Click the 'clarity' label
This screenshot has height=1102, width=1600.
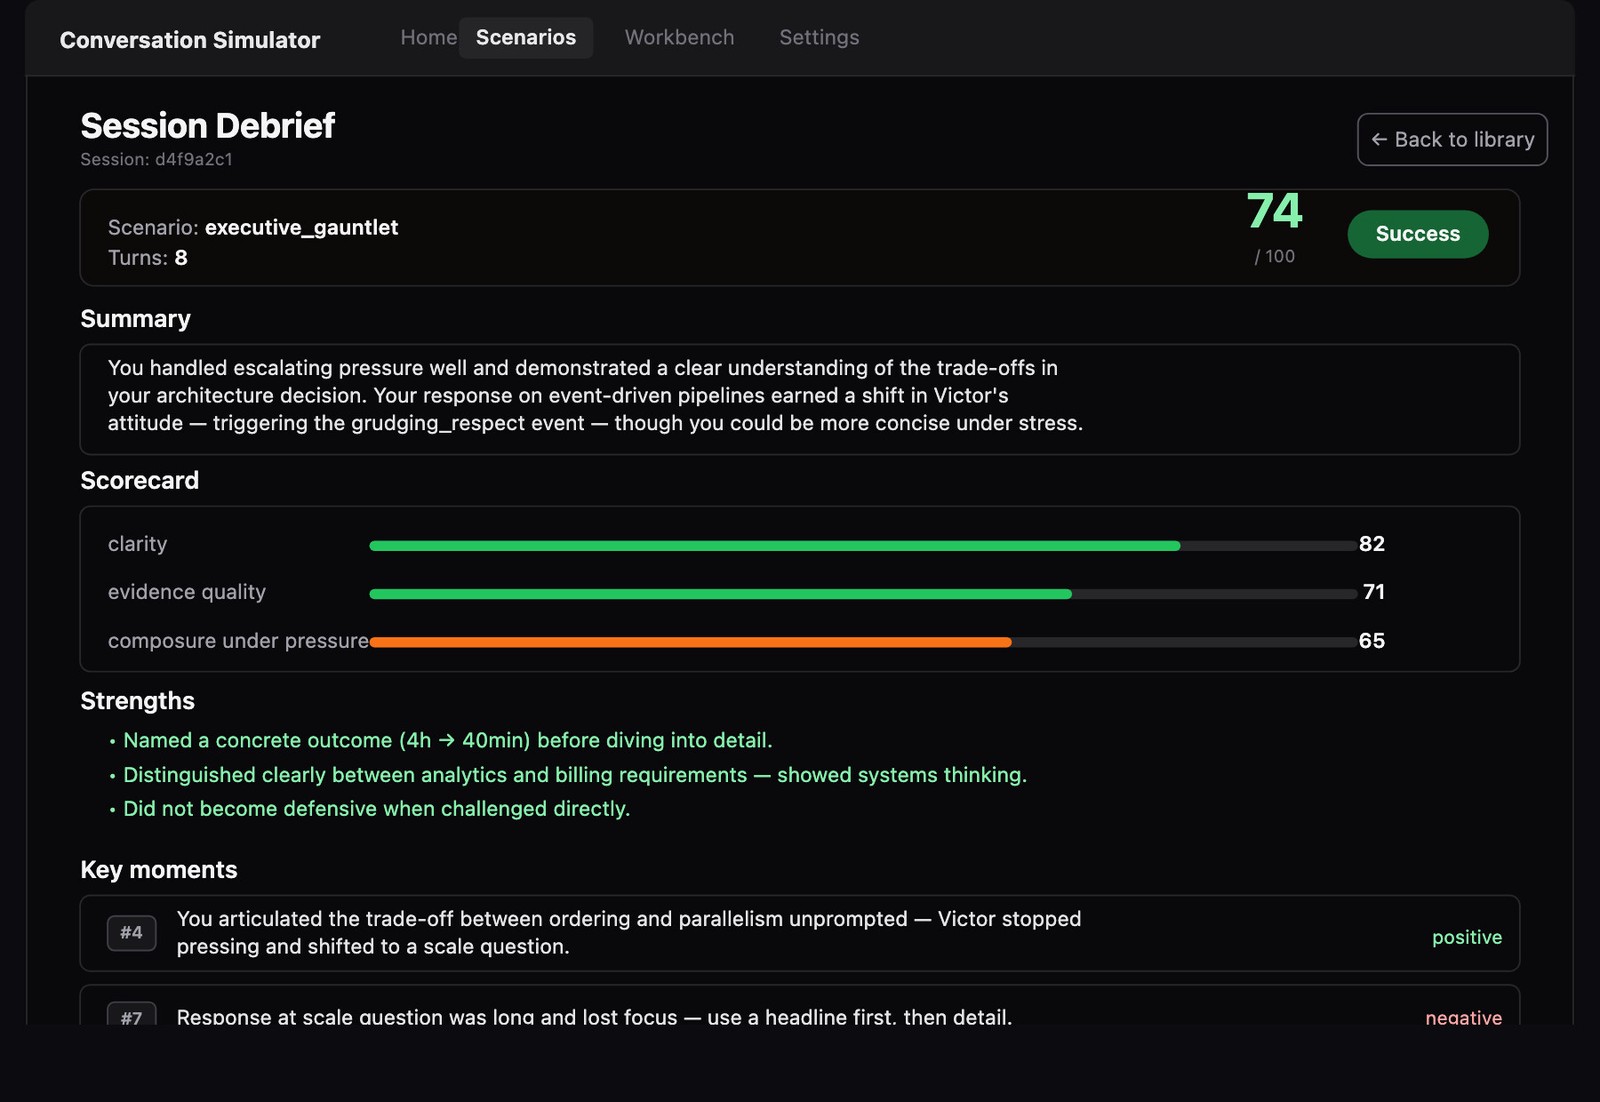point(137,544)
